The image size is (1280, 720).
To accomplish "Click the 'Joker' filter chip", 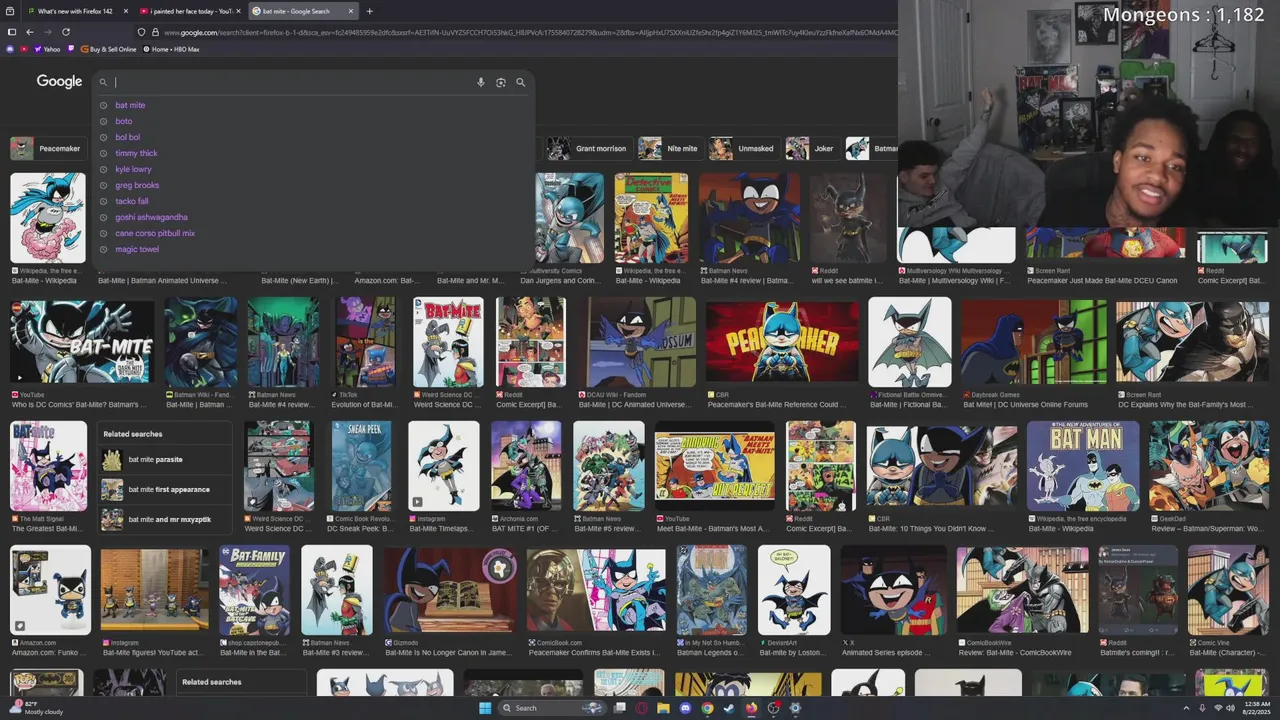I will point(812,148).
